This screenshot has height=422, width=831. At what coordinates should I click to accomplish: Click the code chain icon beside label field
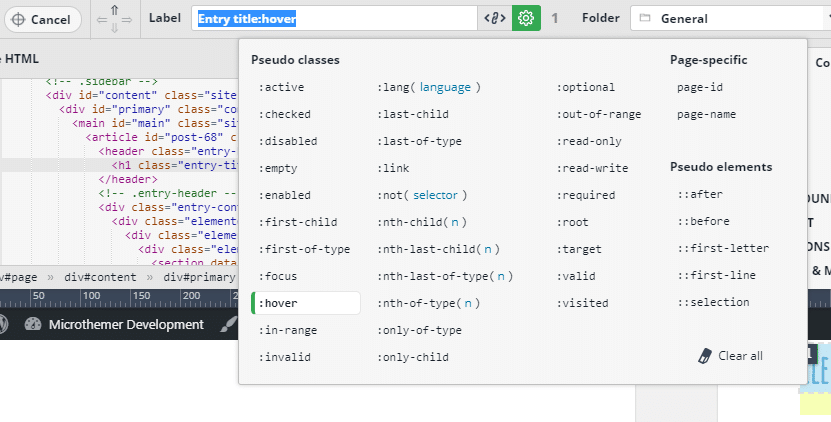click(494, 18)
